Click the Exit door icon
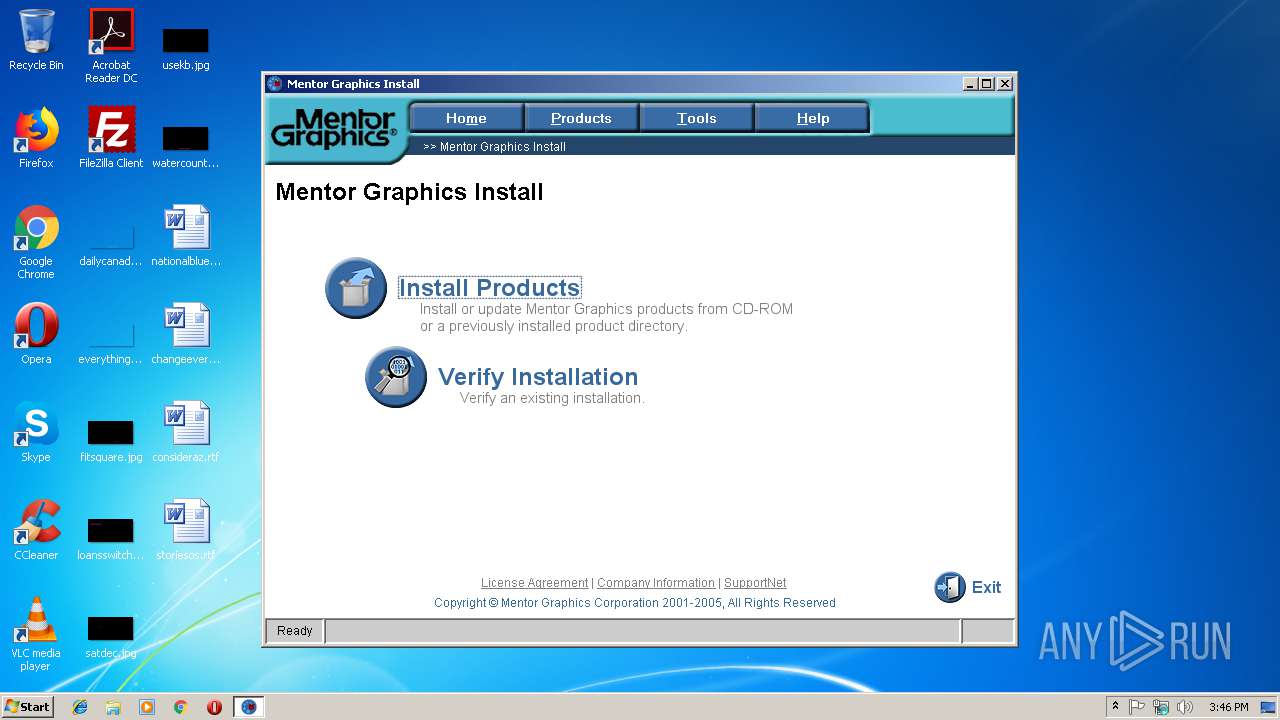Image resolution: width=1280 pixels, height=720 pixels. coord(950,587)
